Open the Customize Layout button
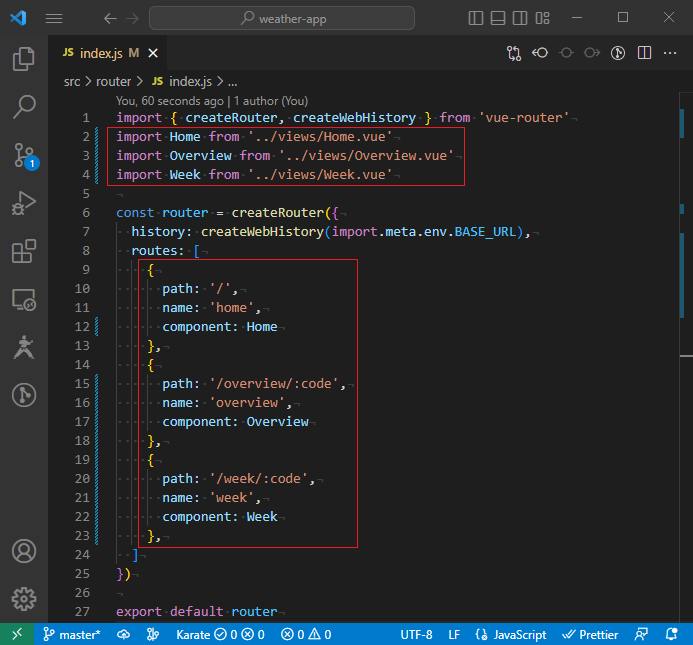The height and width of the screenshot is (645, 693). click(542, 18)
